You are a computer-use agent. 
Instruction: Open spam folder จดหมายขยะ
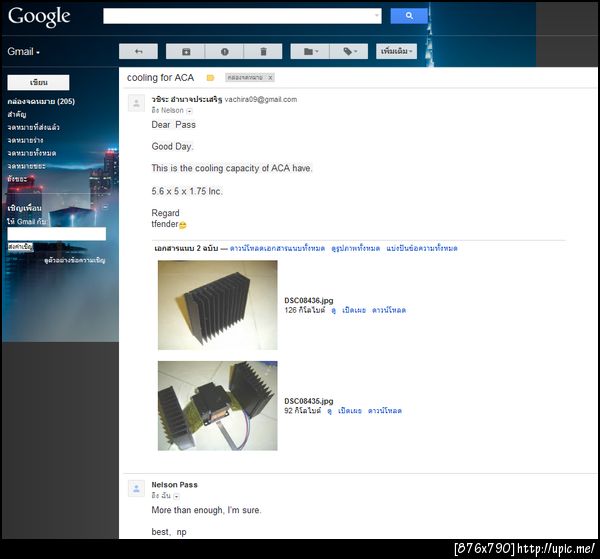pos(26,166)
